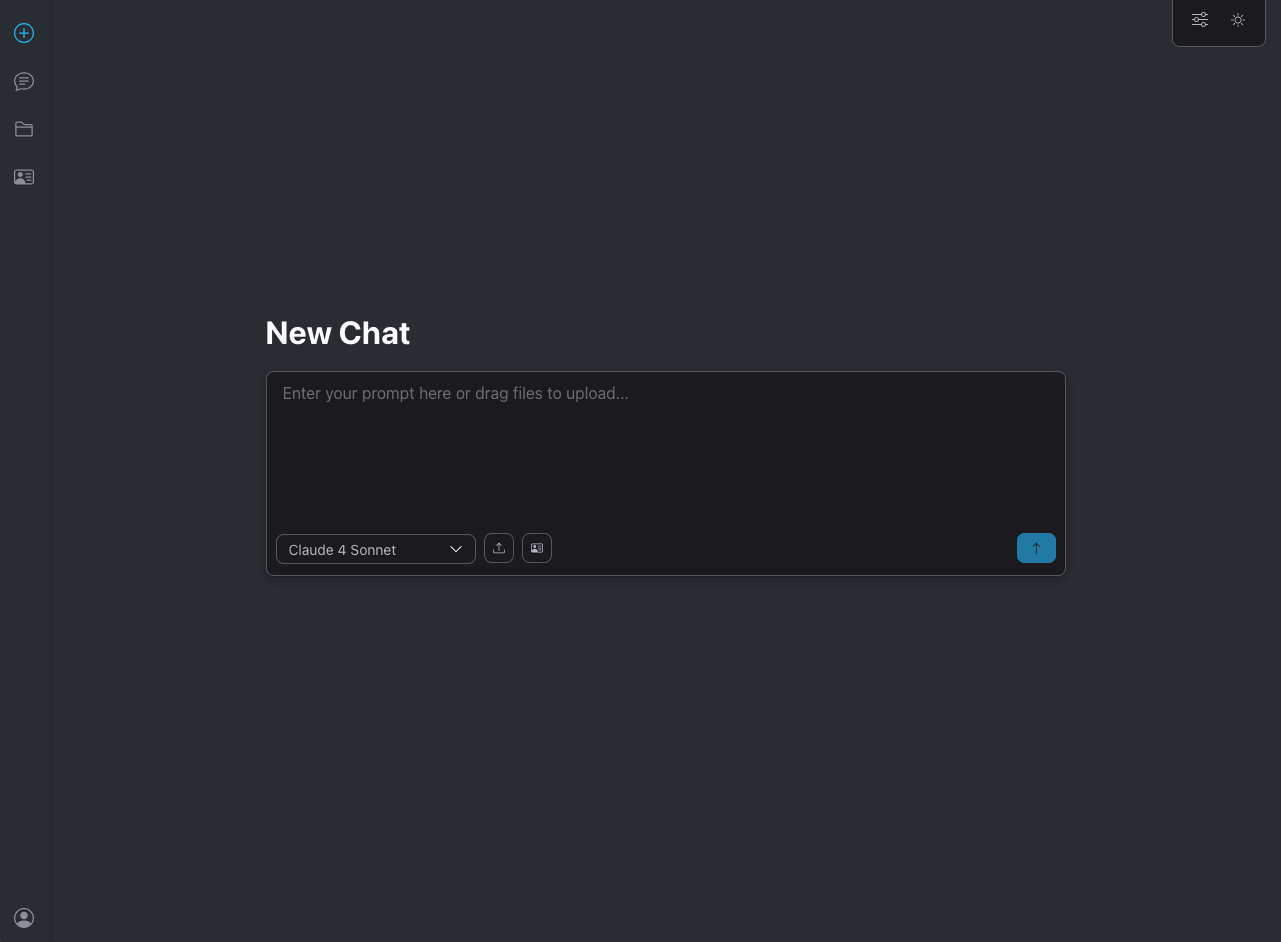Viewport: 1281px width, 942px height.
Task: Open chat history from the speech bubble icon
Action: pyautogui.click(x=24, y=81)
